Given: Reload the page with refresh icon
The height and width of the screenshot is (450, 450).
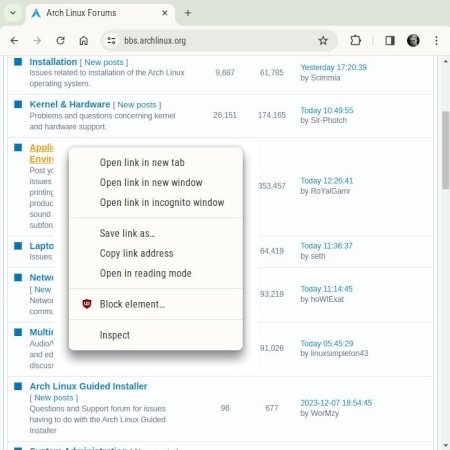Looking at the screenshot, I should pyautogui.click(x=60, y=41).
